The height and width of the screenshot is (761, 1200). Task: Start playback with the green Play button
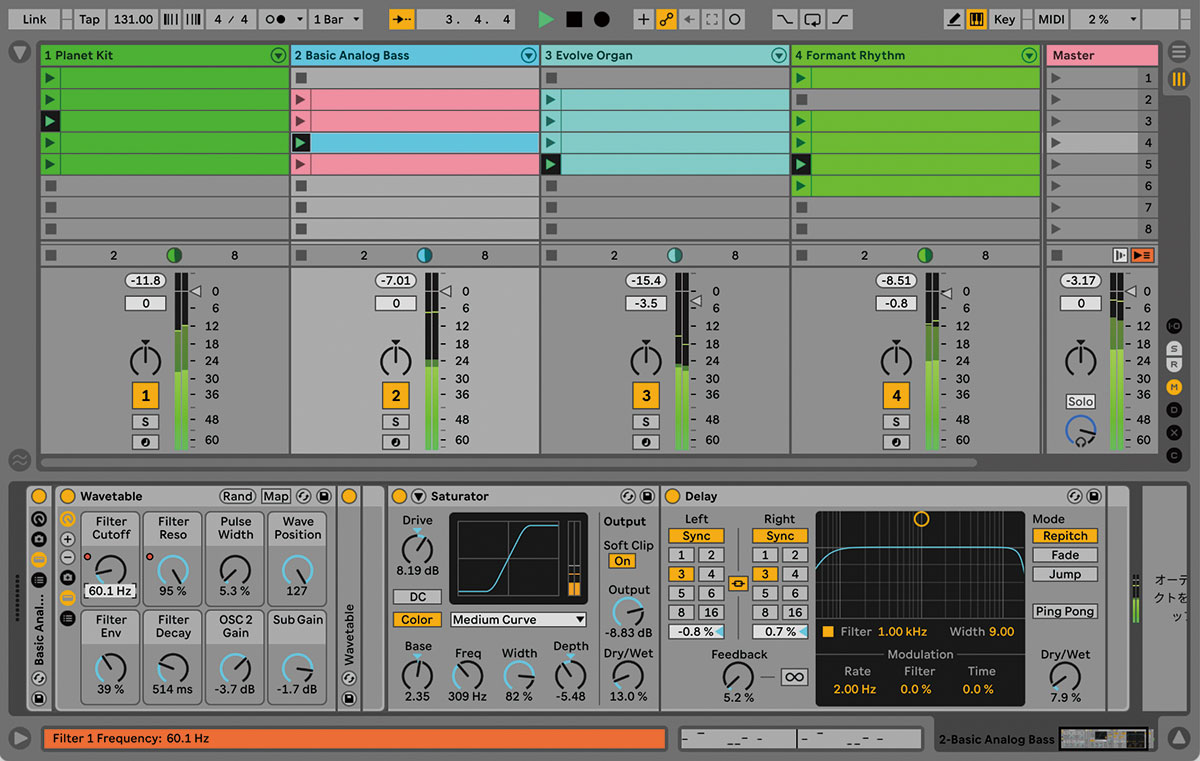(545, 19)
